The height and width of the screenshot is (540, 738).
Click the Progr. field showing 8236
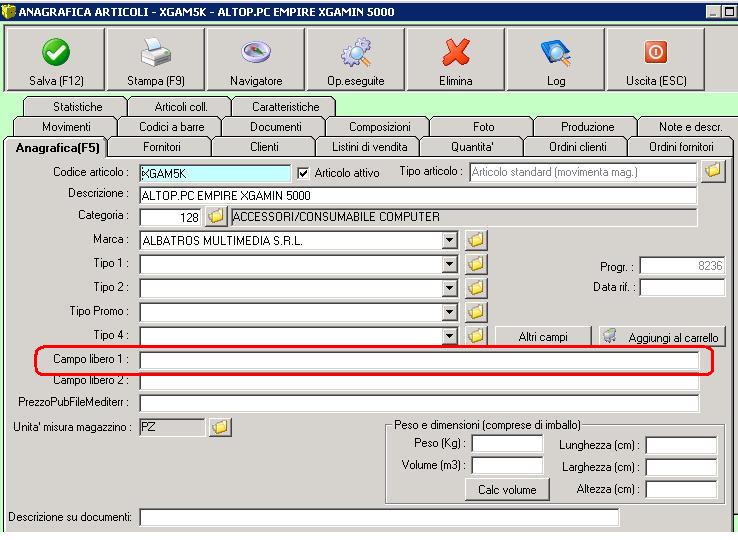(x=682, y=266)
